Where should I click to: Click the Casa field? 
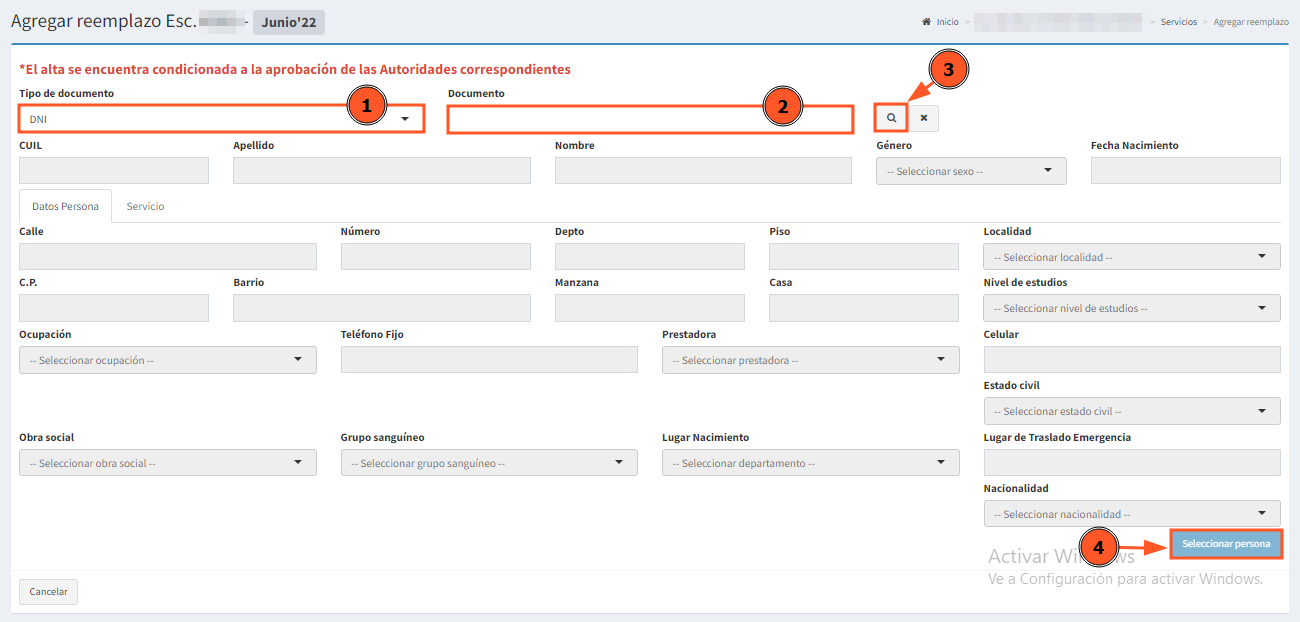(864, 308)
